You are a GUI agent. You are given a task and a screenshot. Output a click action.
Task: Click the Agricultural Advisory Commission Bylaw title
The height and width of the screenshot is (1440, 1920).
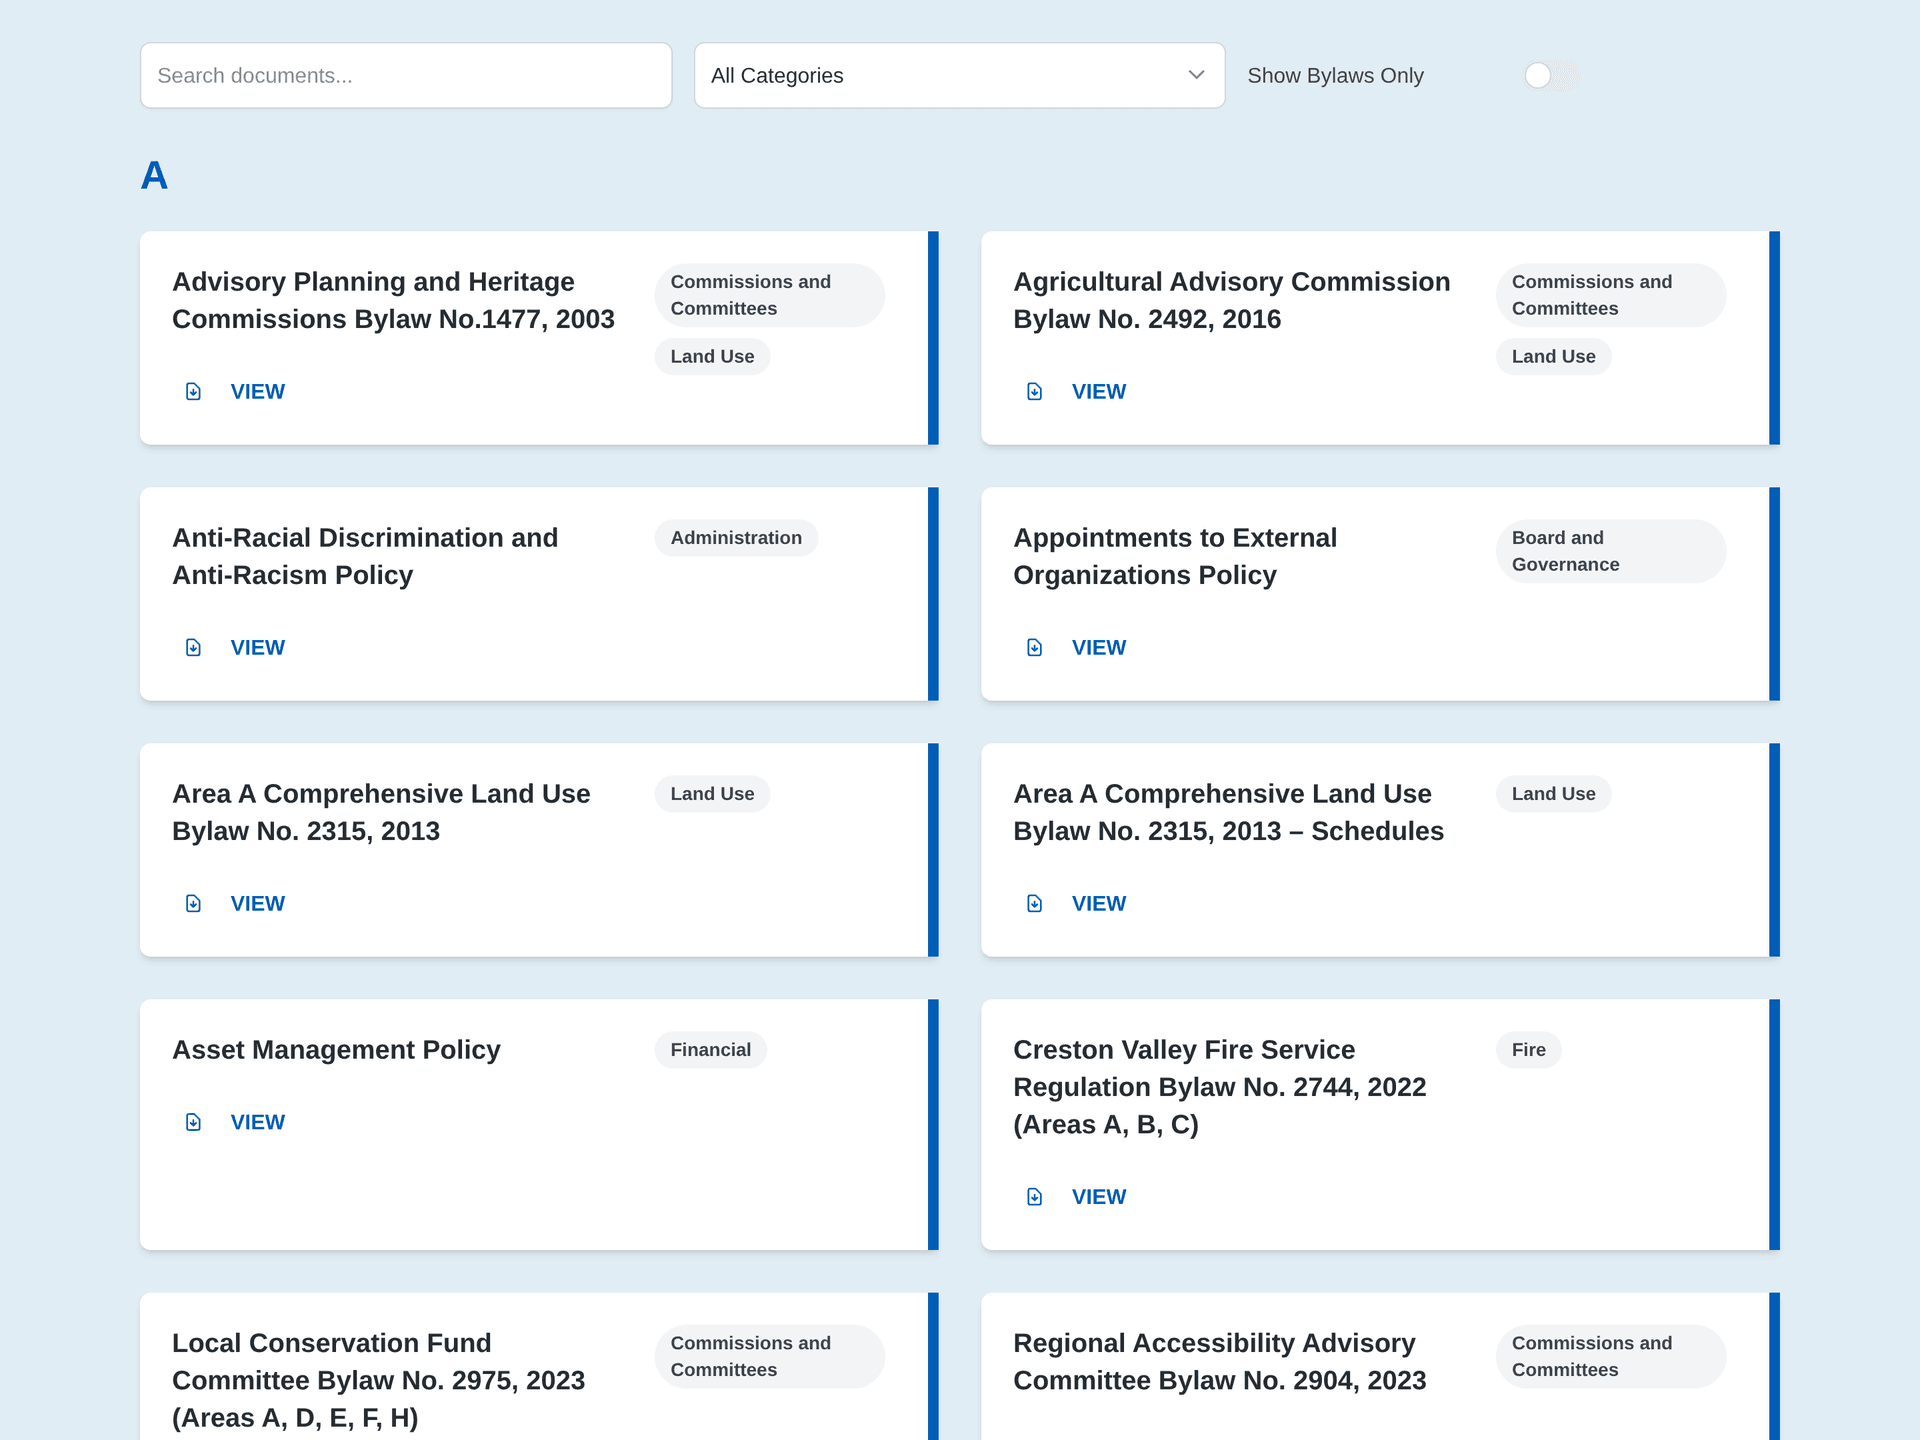click(1231, 300)
